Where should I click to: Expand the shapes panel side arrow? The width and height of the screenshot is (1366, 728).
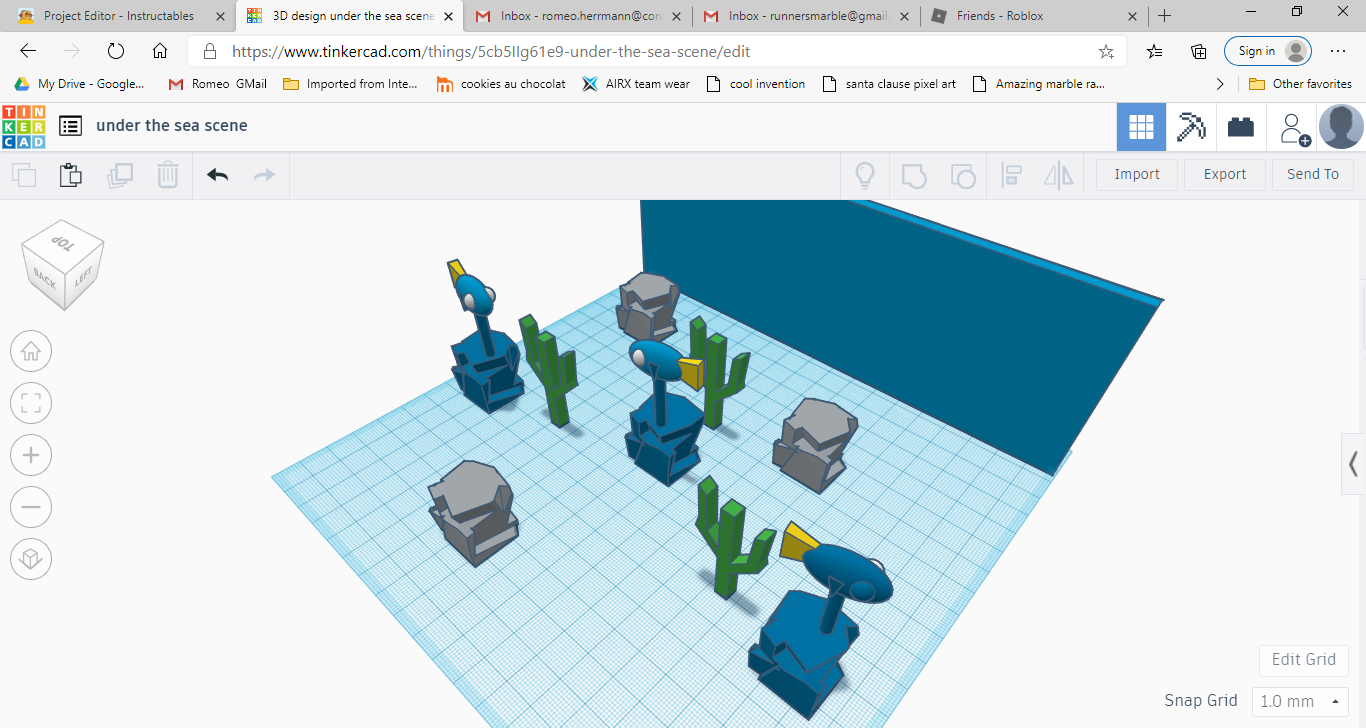1353,464
